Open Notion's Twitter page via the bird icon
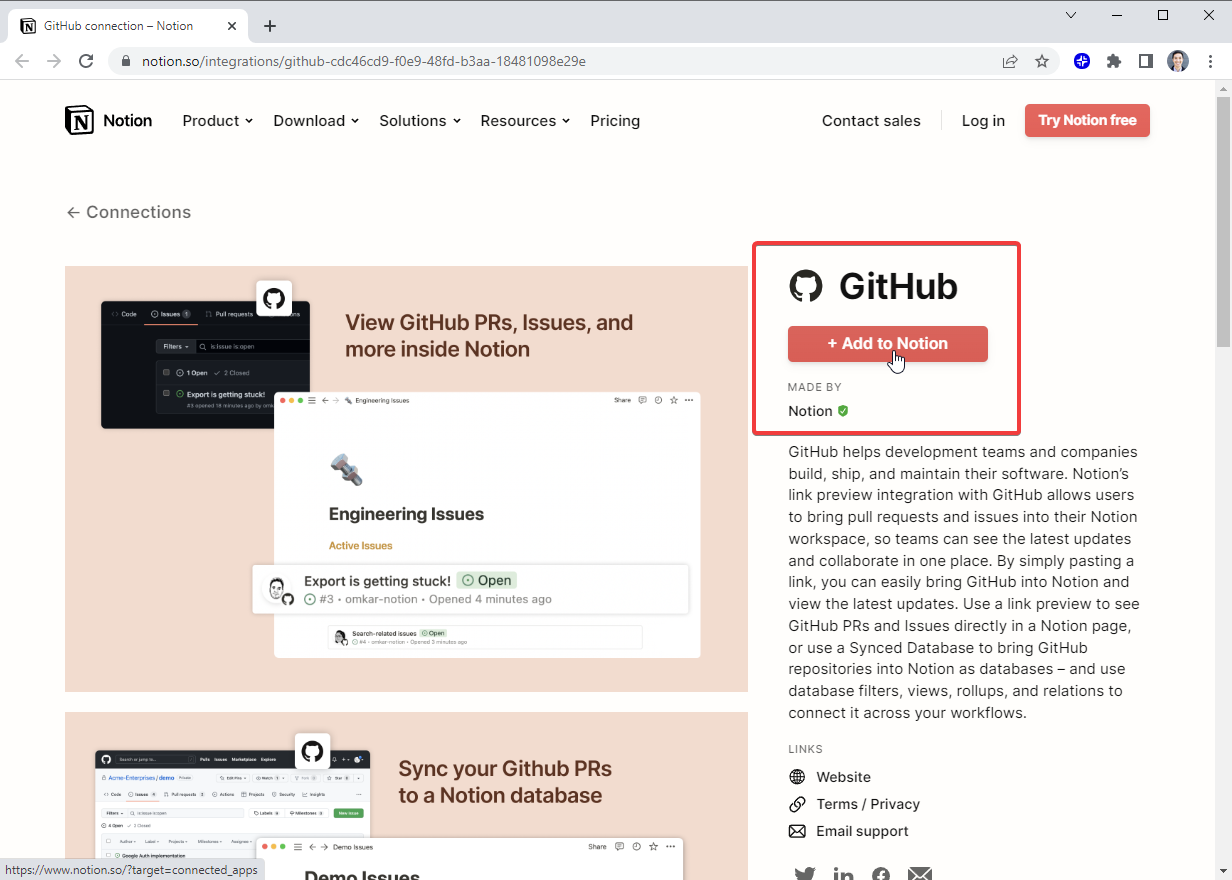The image size is (1232, 880). (805, 872)
